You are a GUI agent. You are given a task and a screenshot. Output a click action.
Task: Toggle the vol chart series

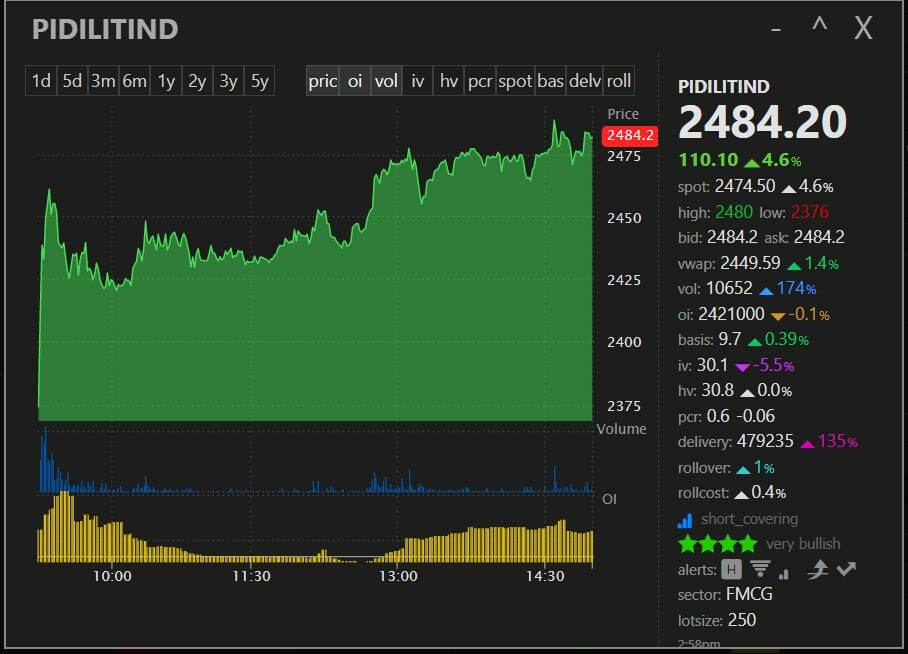click(386, 81)
